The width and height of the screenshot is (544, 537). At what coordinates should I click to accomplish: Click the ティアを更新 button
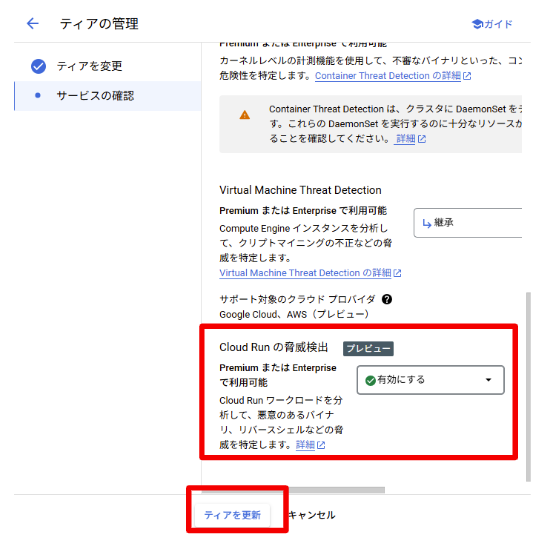click(232, 515)
